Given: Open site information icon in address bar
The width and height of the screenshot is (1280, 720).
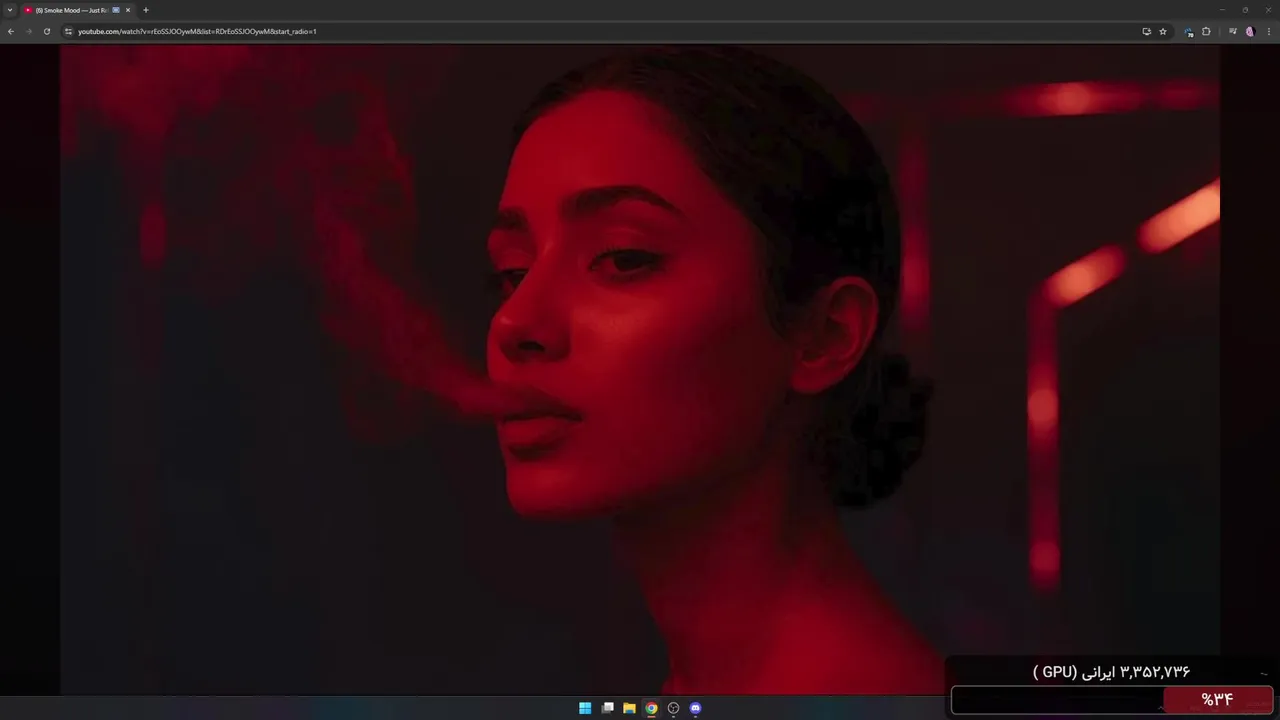Looking at the screenshot, I should coord(69,31).
